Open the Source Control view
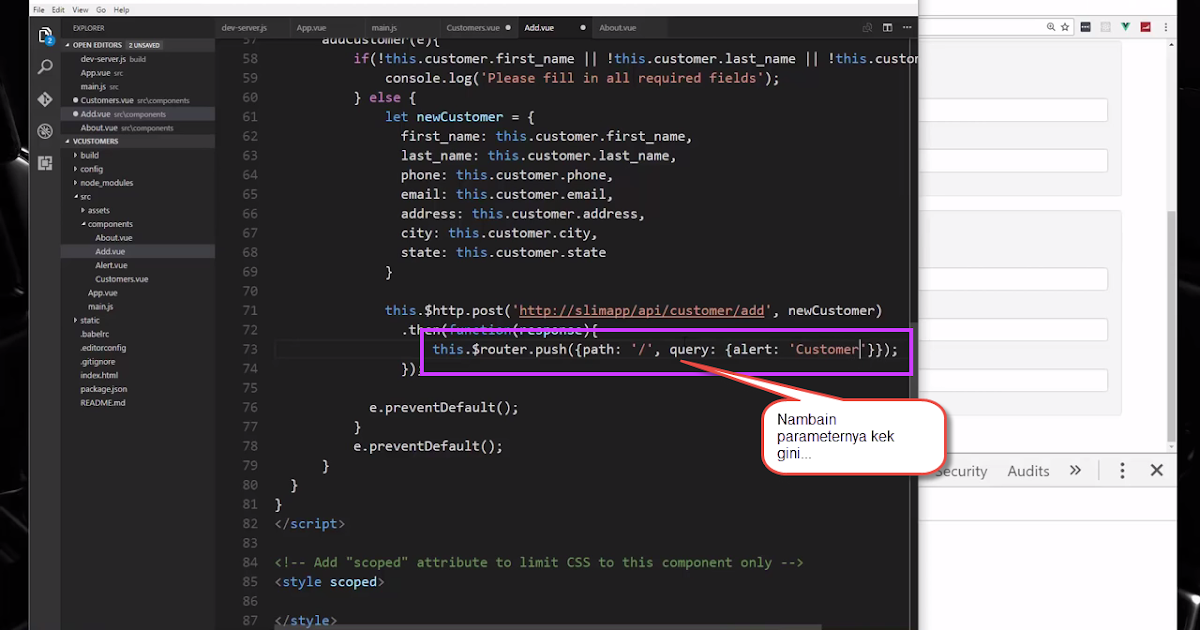Viewport: 1200px width, 630px height. point(45,99)
